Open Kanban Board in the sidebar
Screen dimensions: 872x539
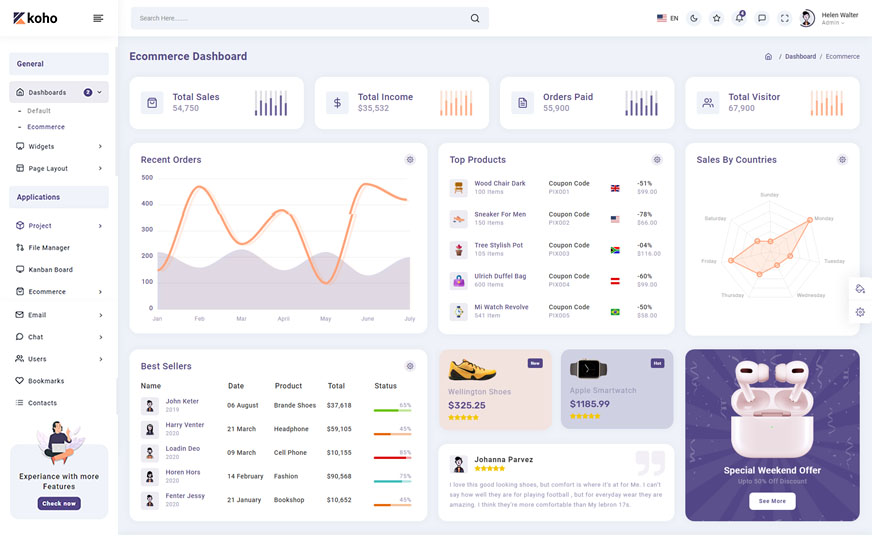(50, 270)
